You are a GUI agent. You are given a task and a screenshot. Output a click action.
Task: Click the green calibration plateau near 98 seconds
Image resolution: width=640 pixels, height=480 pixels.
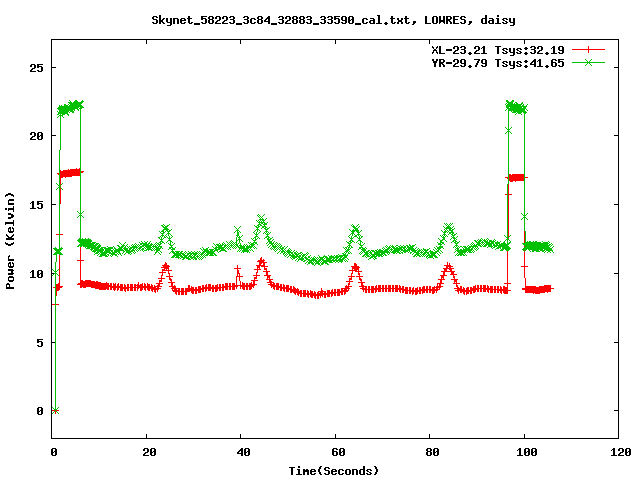(516, 108)
